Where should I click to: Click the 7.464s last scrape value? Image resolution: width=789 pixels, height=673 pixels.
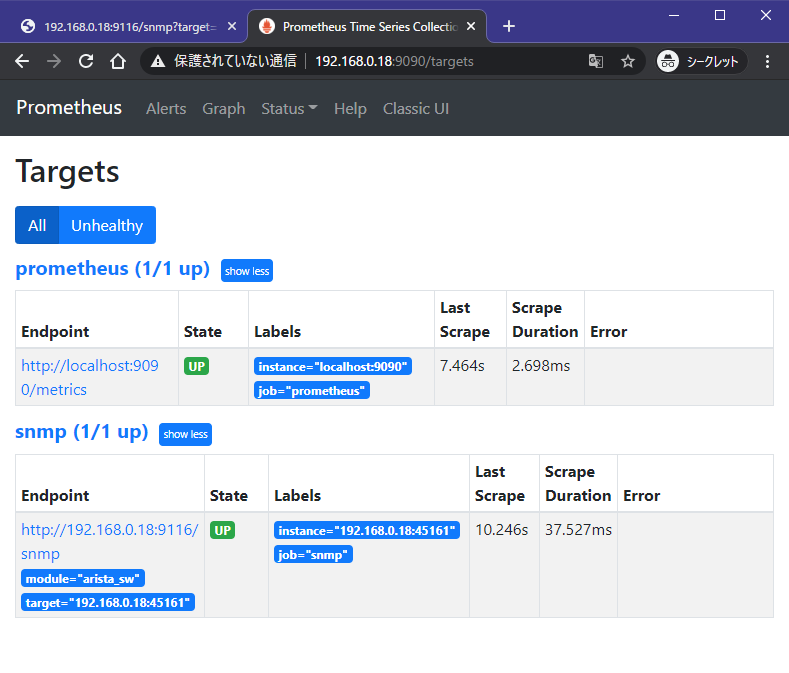pos(462,366)
